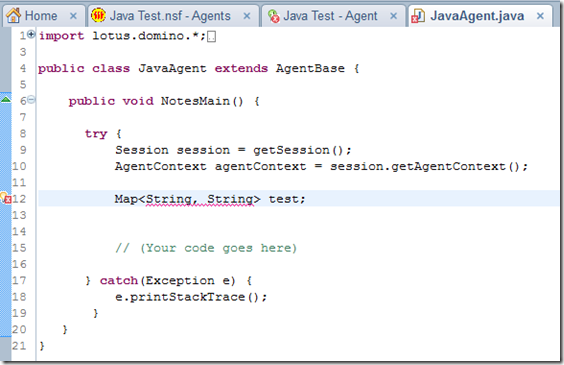Close the Home tab

pyautogui.click(x=73, y=16)
